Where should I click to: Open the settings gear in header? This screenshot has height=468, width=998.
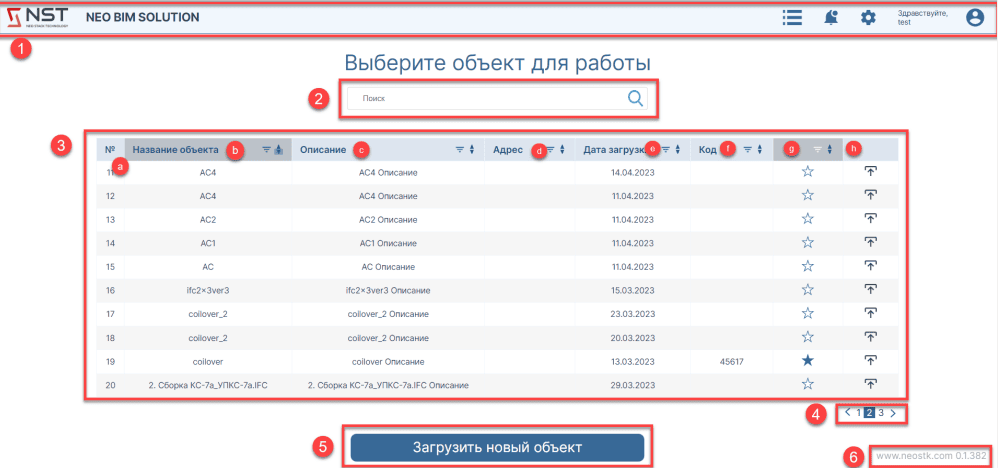pos(868,17)
